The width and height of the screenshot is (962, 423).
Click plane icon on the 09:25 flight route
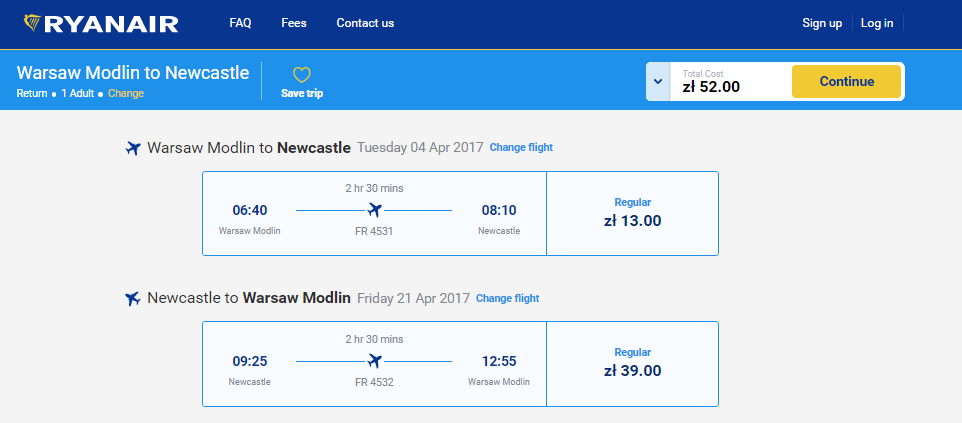375,361
